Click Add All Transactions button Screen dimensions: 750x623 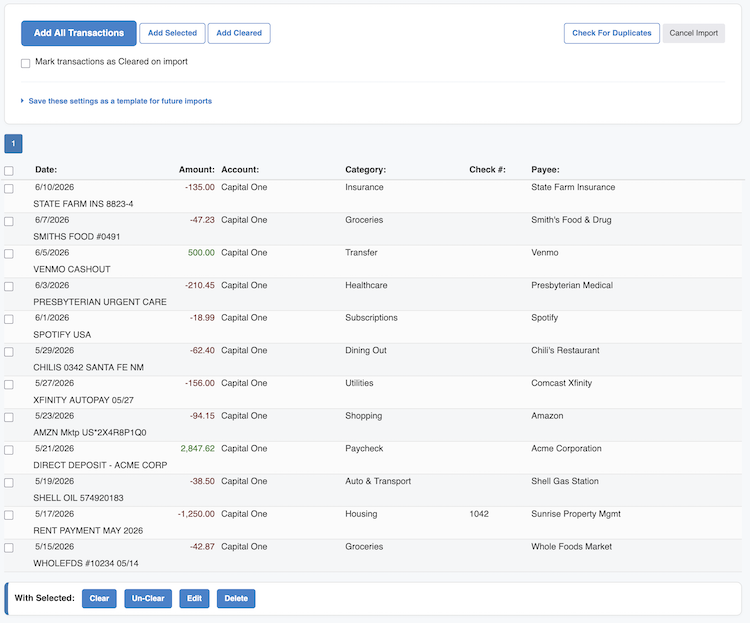[x=79, y=33]
